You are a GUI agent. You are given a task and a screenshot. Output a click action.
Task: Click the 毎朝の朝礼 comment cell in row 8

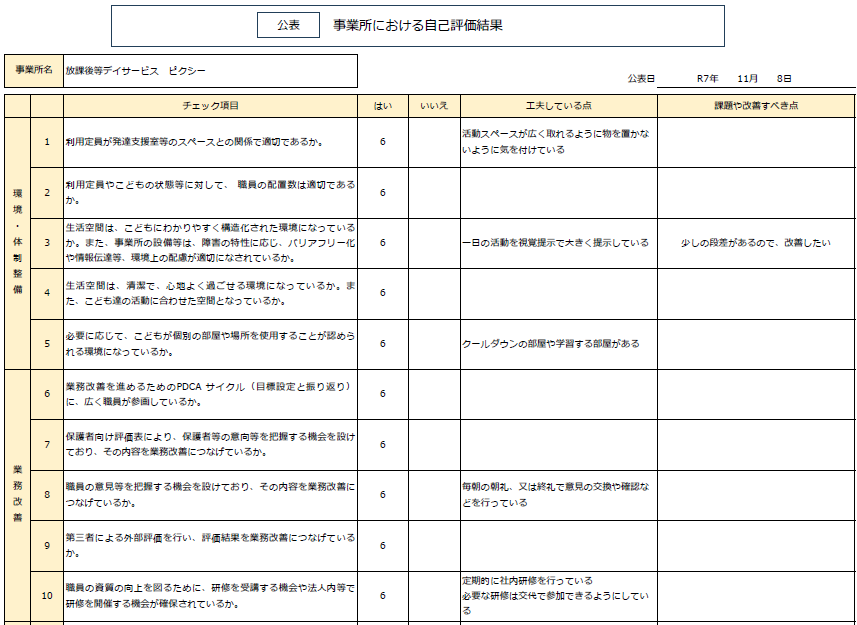[558, 495]
